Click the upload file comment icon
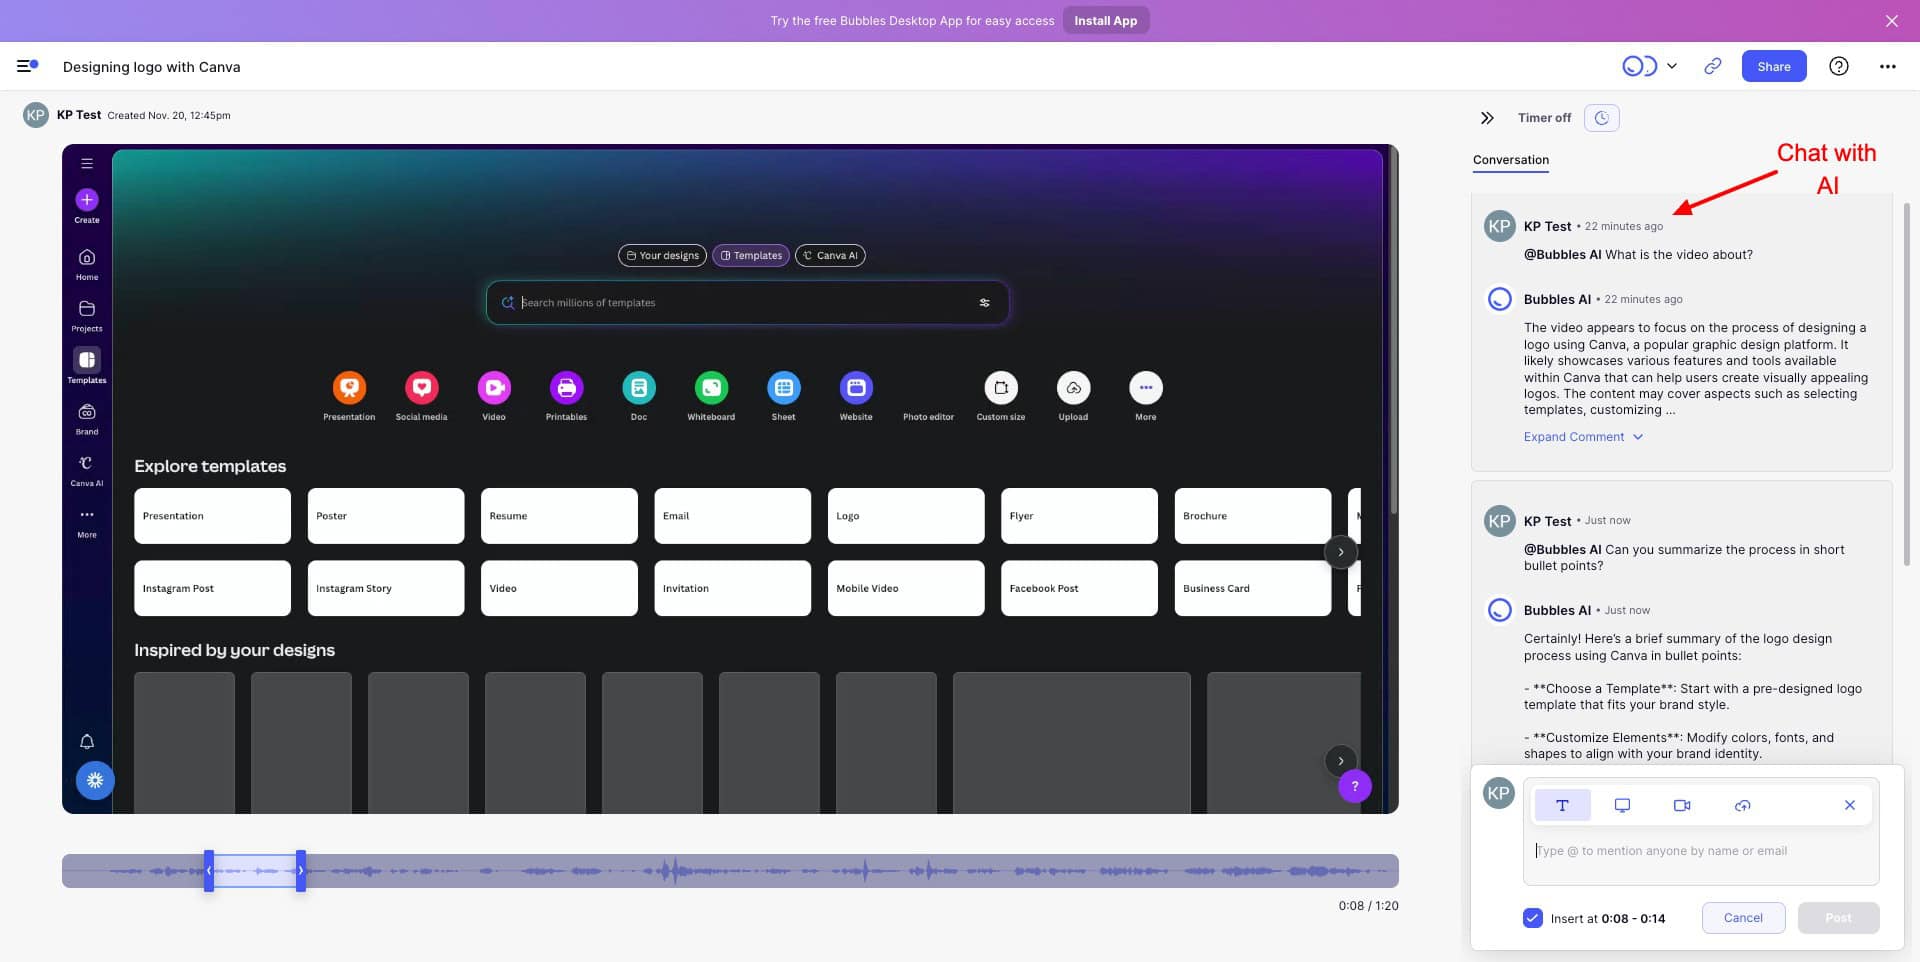Viewport: 1920px width, 962px height. pos(1742,805)
